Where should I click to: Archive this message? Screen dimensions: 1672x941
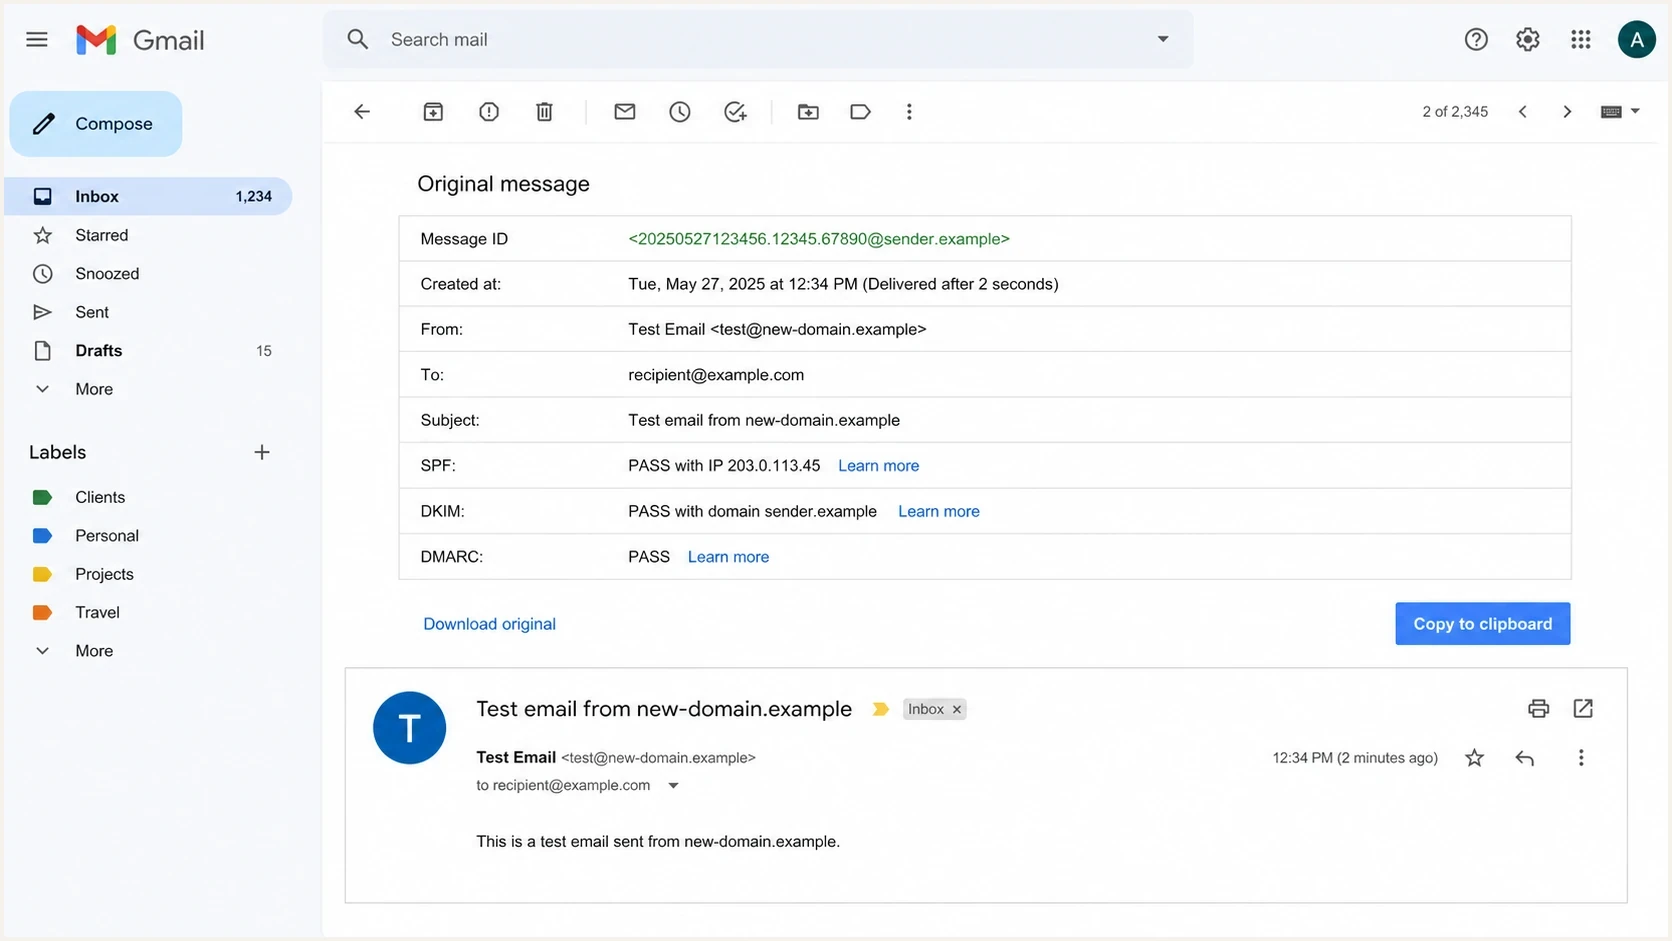pos(433,112)
